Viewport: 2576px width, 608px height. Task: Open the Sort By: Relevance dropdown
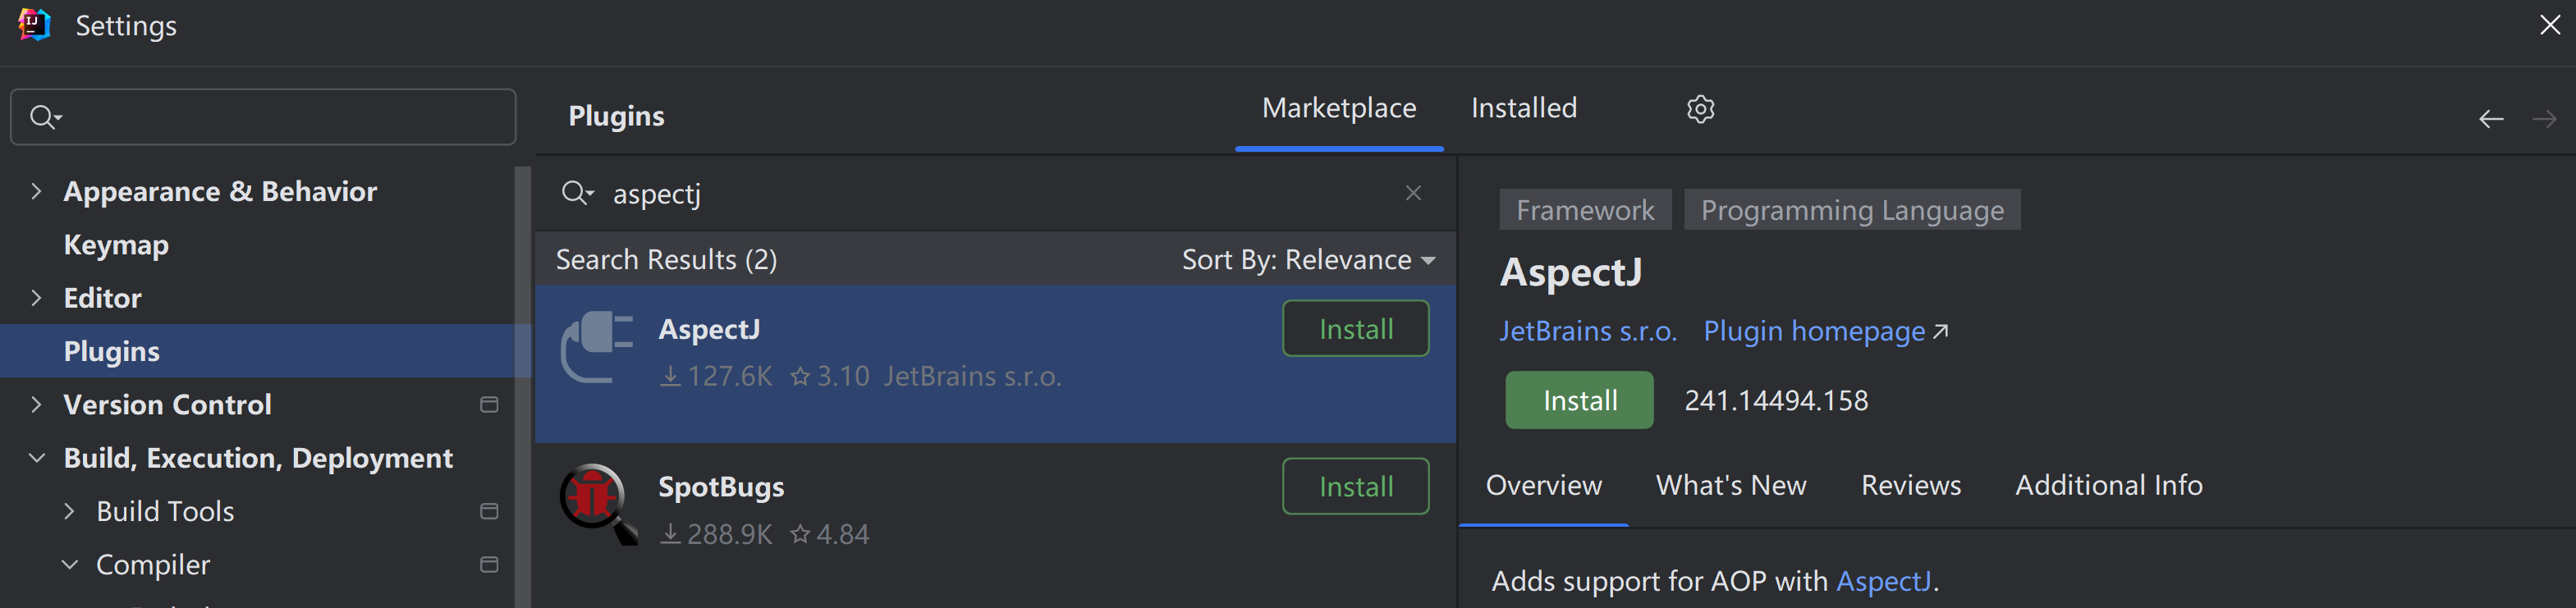(1308, 260)
